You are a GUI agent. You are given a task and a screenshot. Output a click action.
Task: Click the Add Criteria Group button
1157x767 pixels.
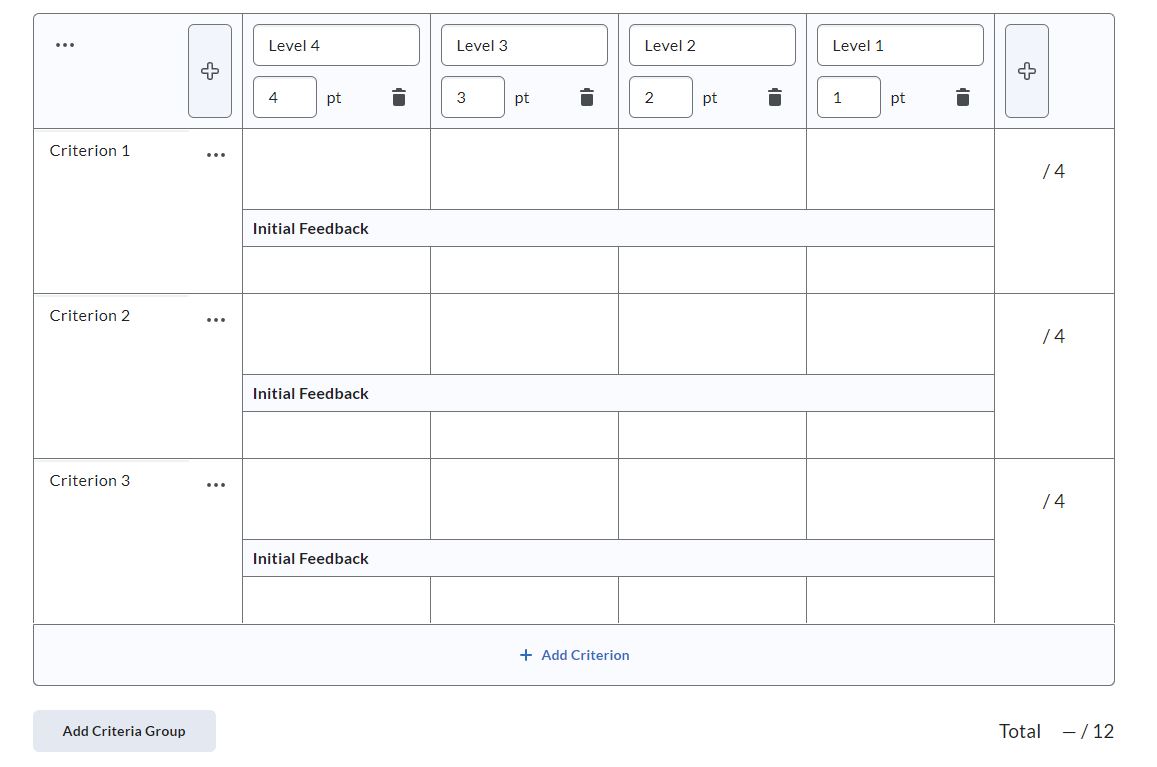124,731
